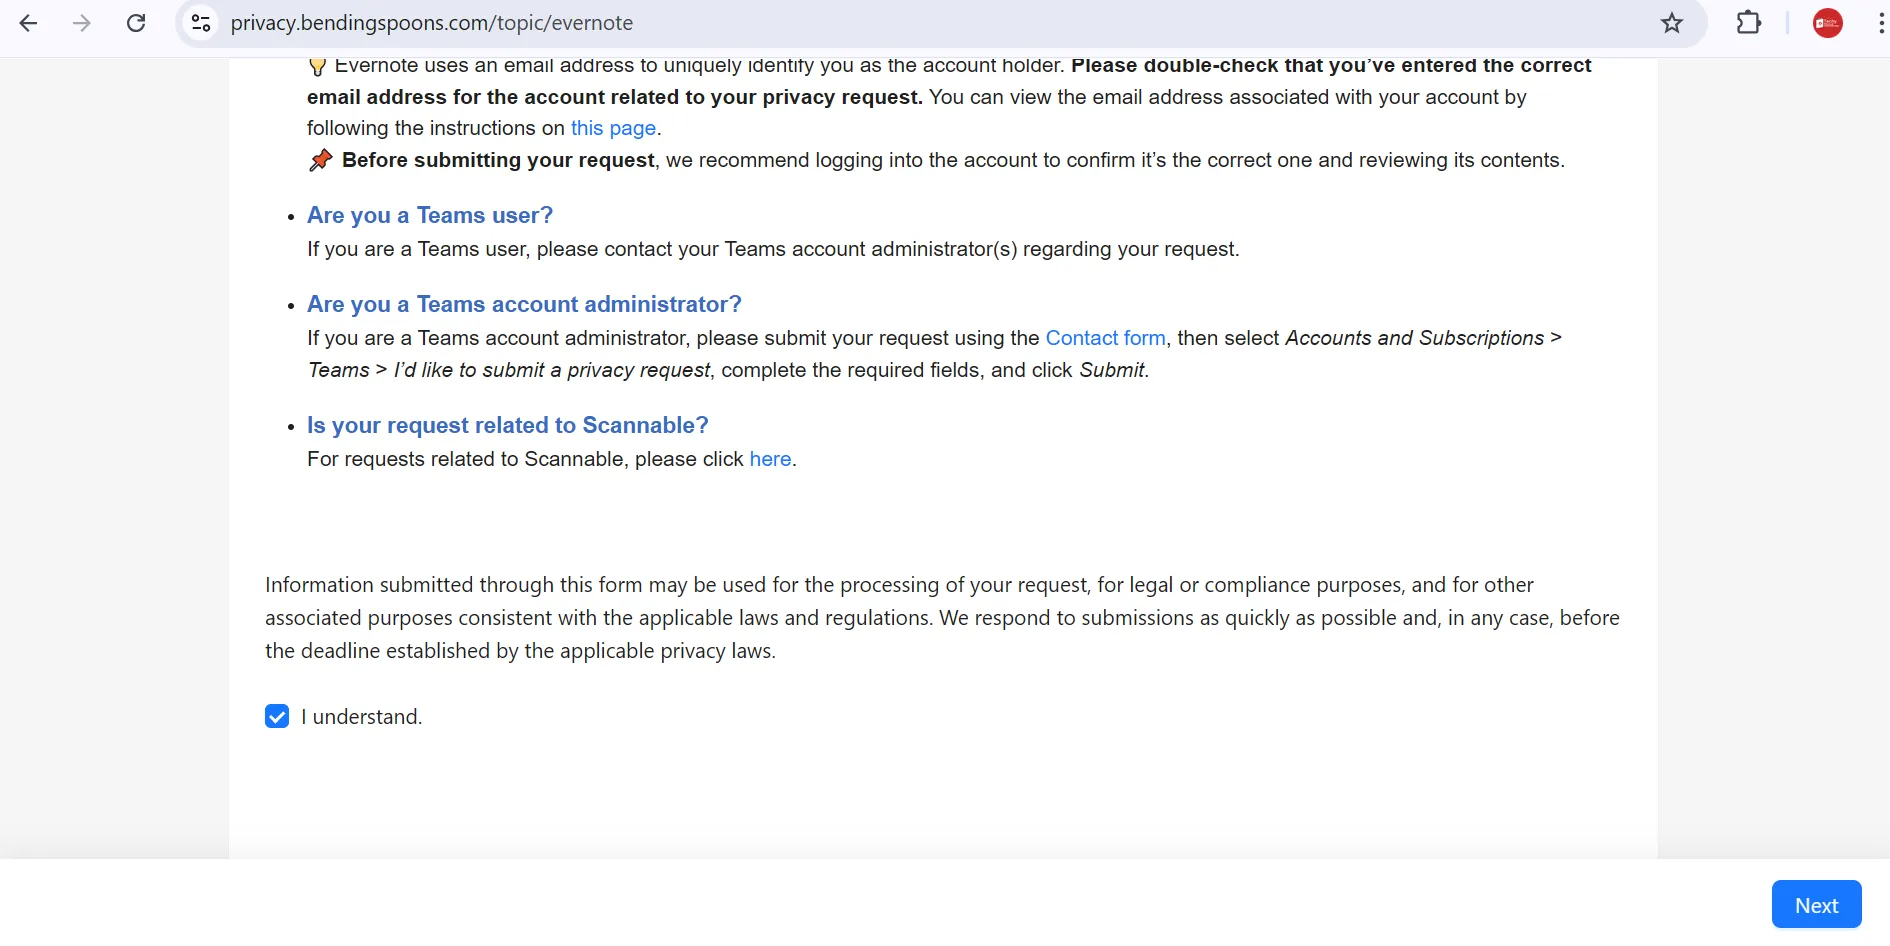
Task: Click the red pushpin emoji icon
Action: pyautogui.click(x=321, y=160)
